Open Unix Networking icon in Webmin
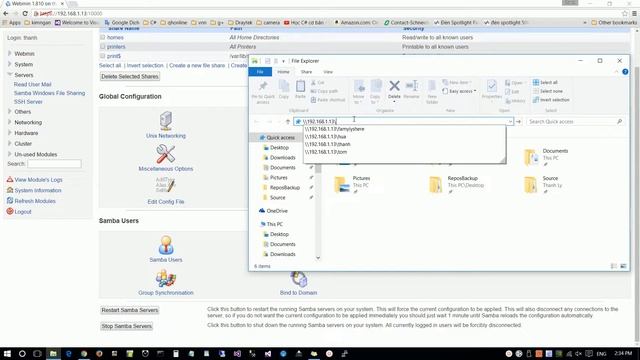 point(166,121)
